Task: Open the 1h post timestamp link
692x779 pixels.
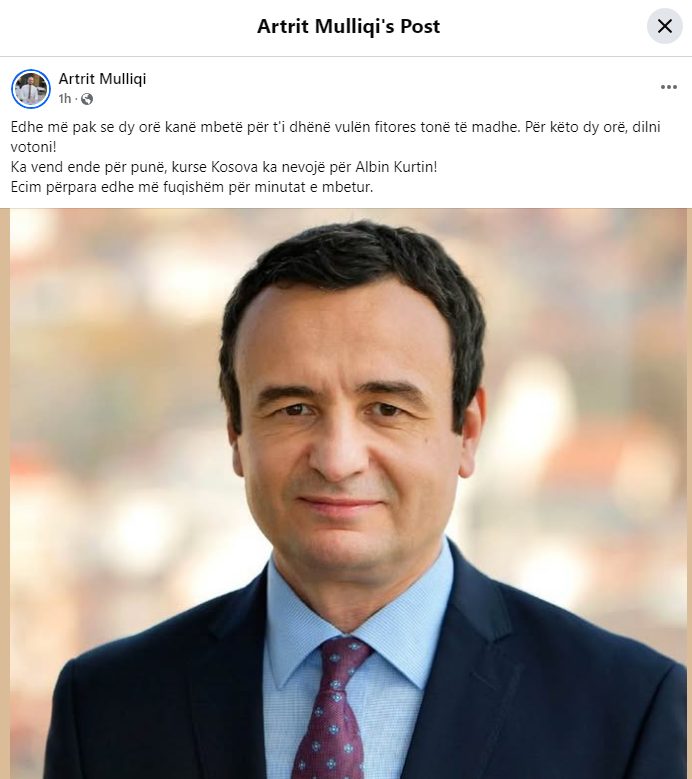Action: [x=65, y=99]
